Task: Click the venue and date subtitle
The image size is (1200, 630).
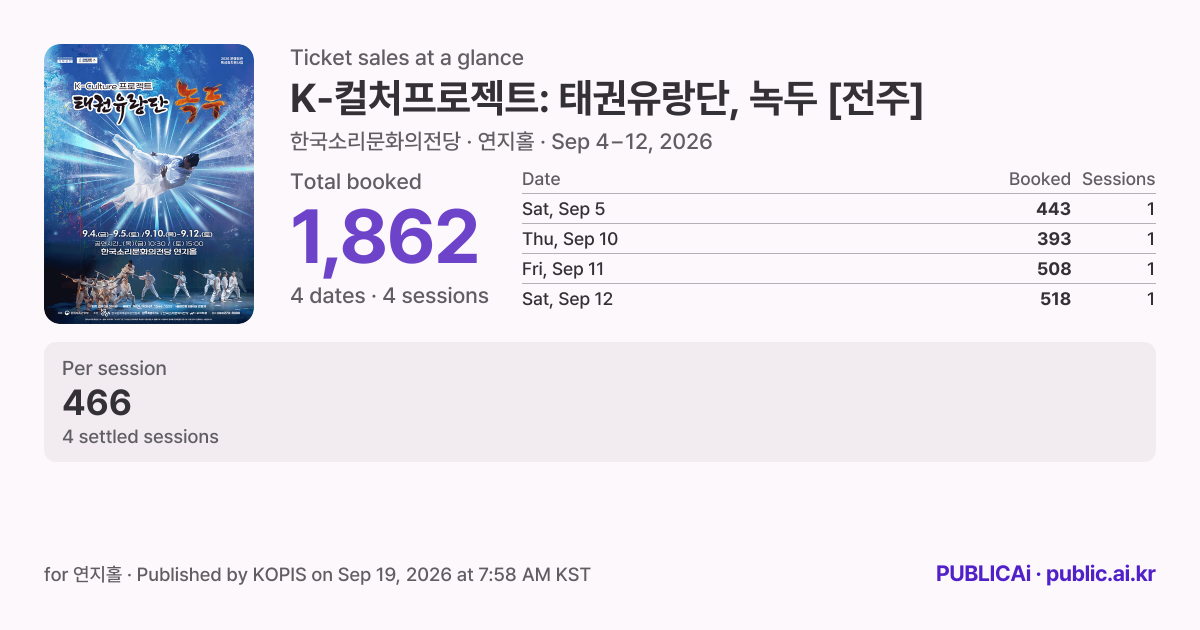Action: click(x=501, y=142)
